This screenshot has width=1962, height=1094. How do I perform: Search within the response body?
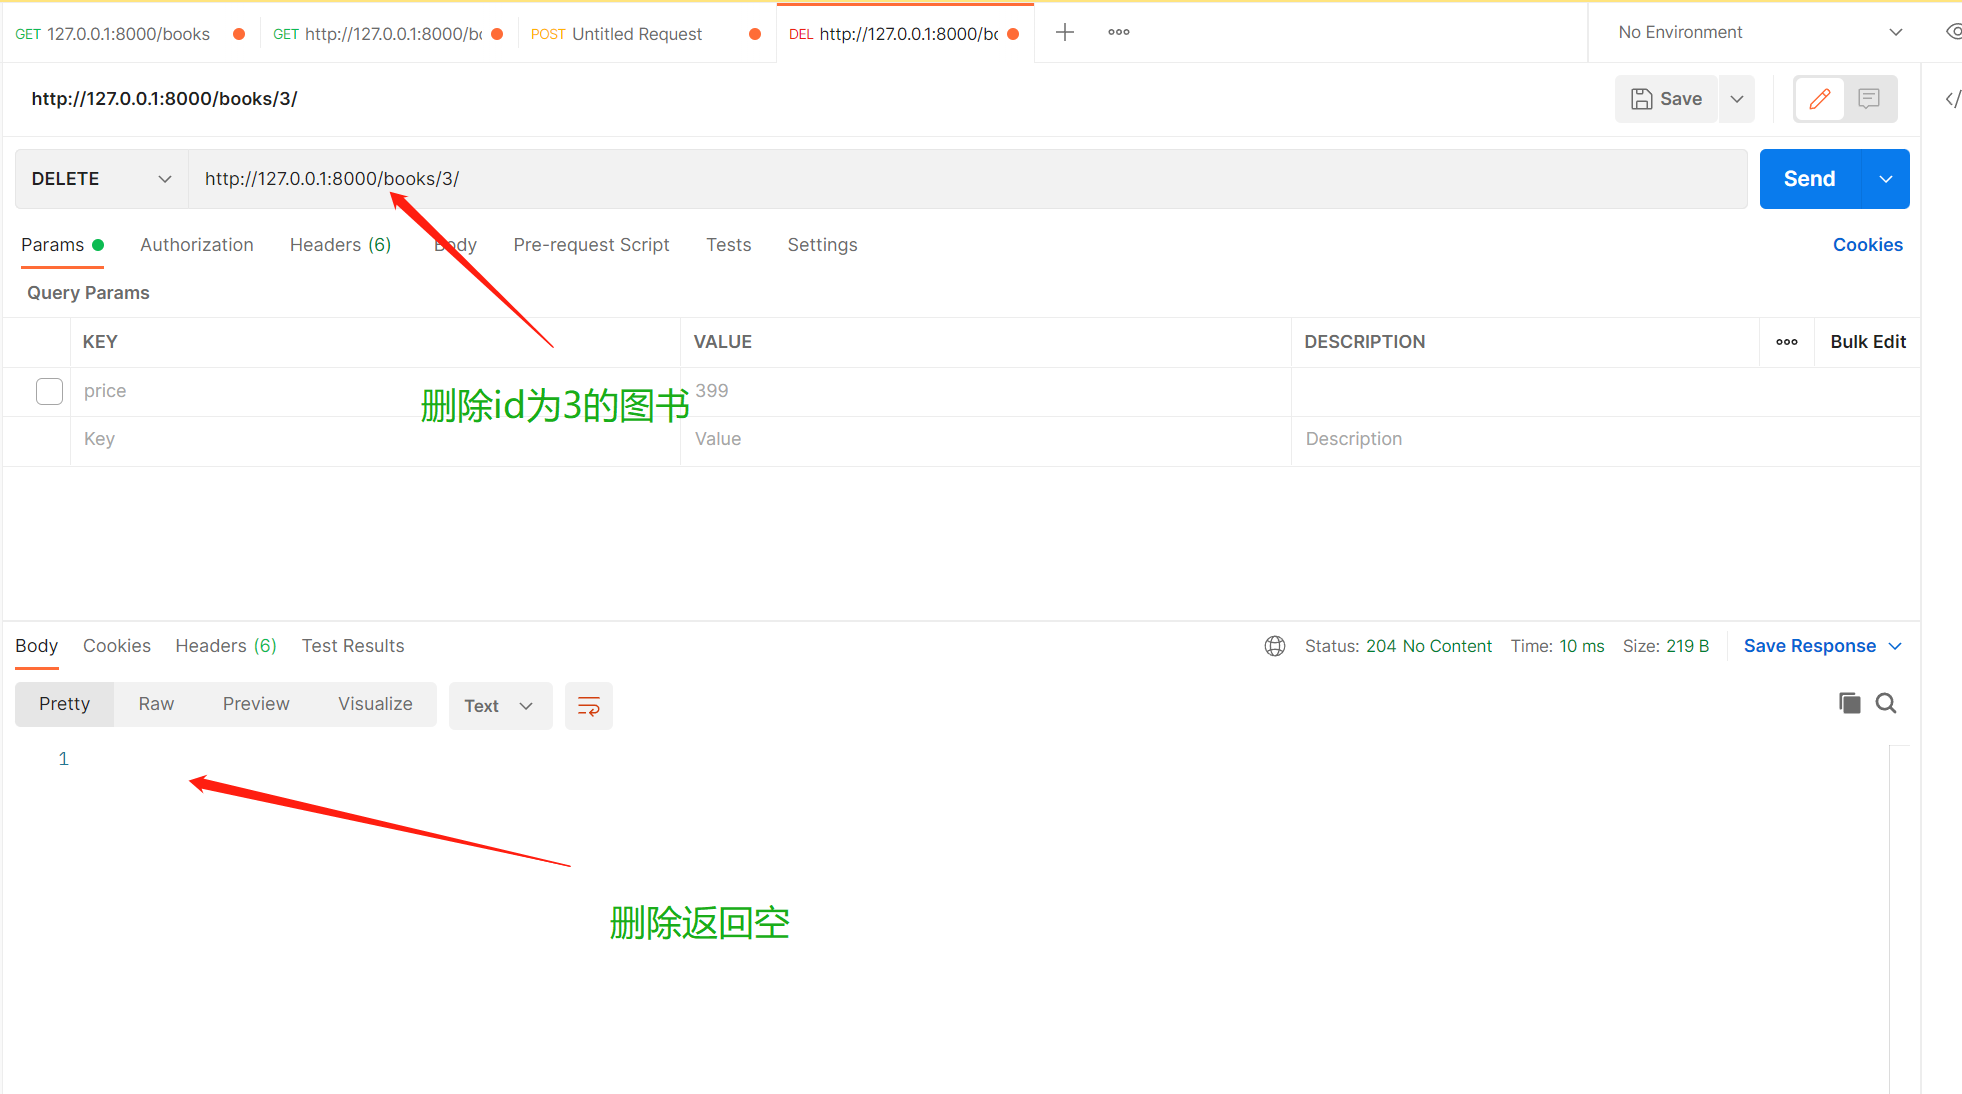(x=1886, y=703)
